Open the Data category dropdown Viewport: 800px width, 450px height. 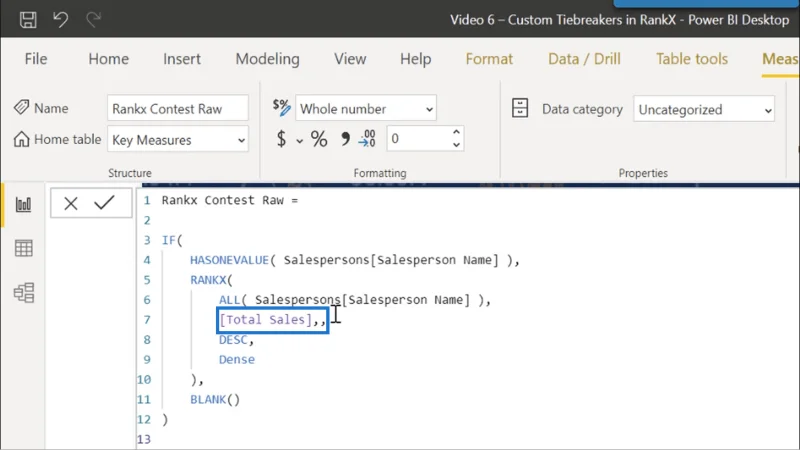(x=704, y=109)
